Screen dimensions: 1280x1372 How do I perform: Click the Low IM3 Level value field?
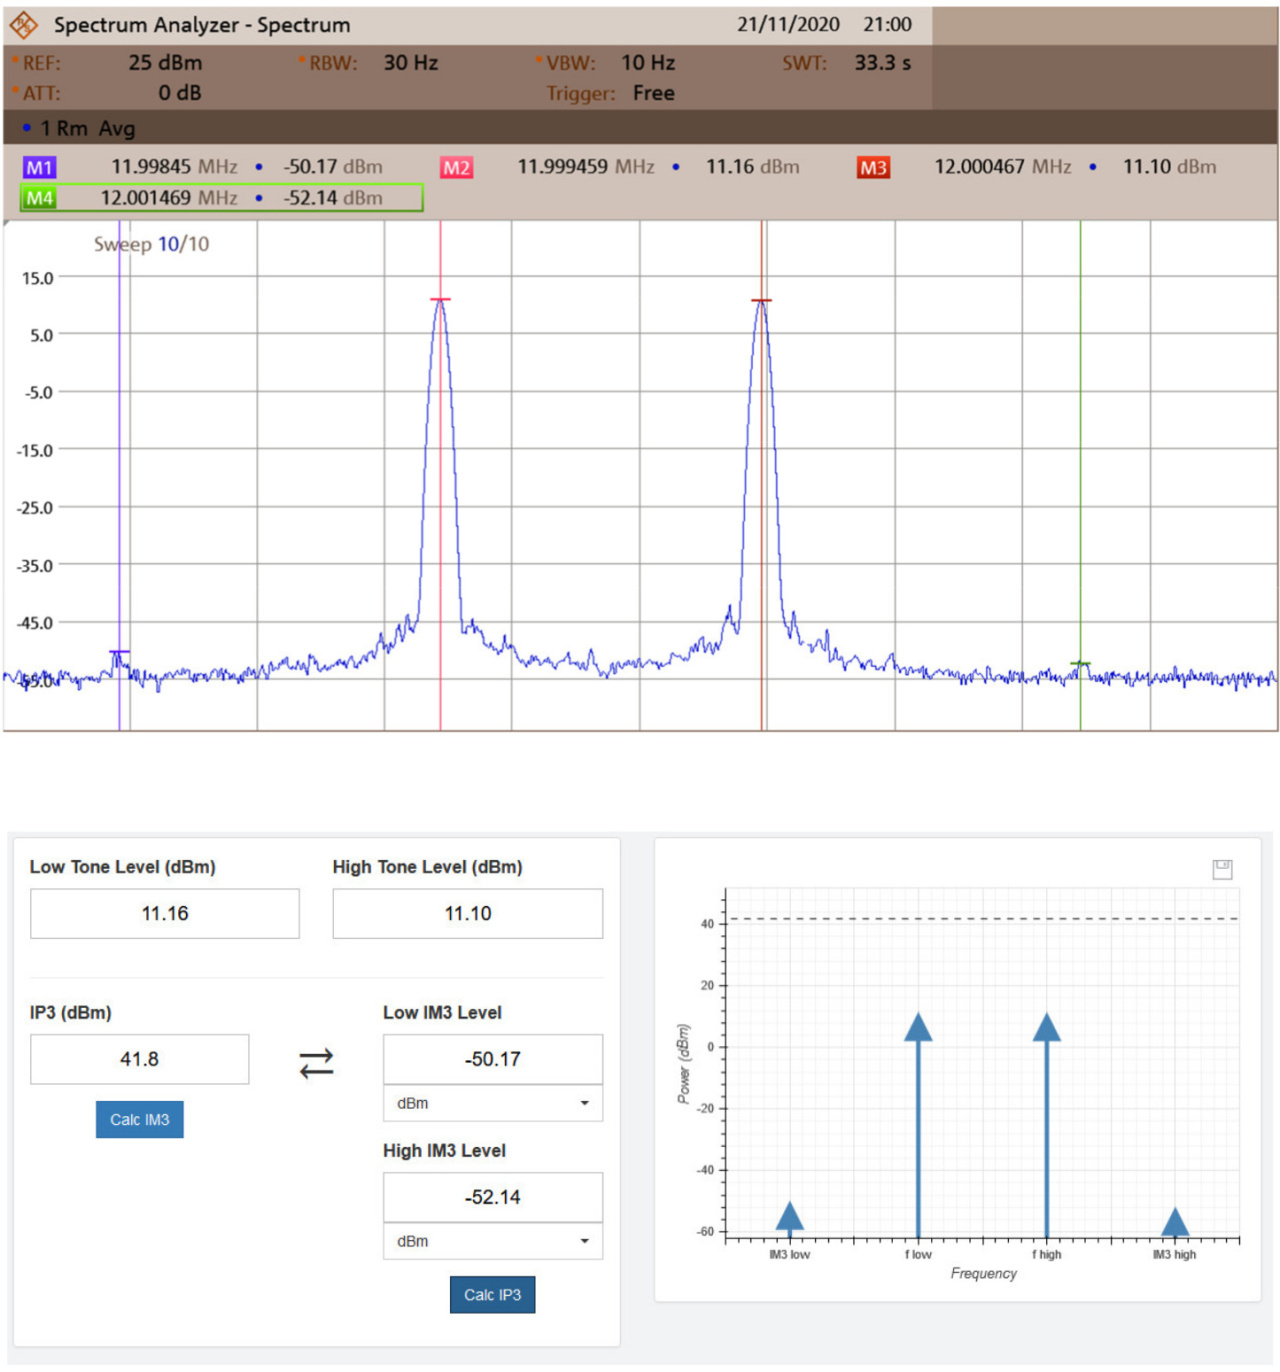(492, 1059)
